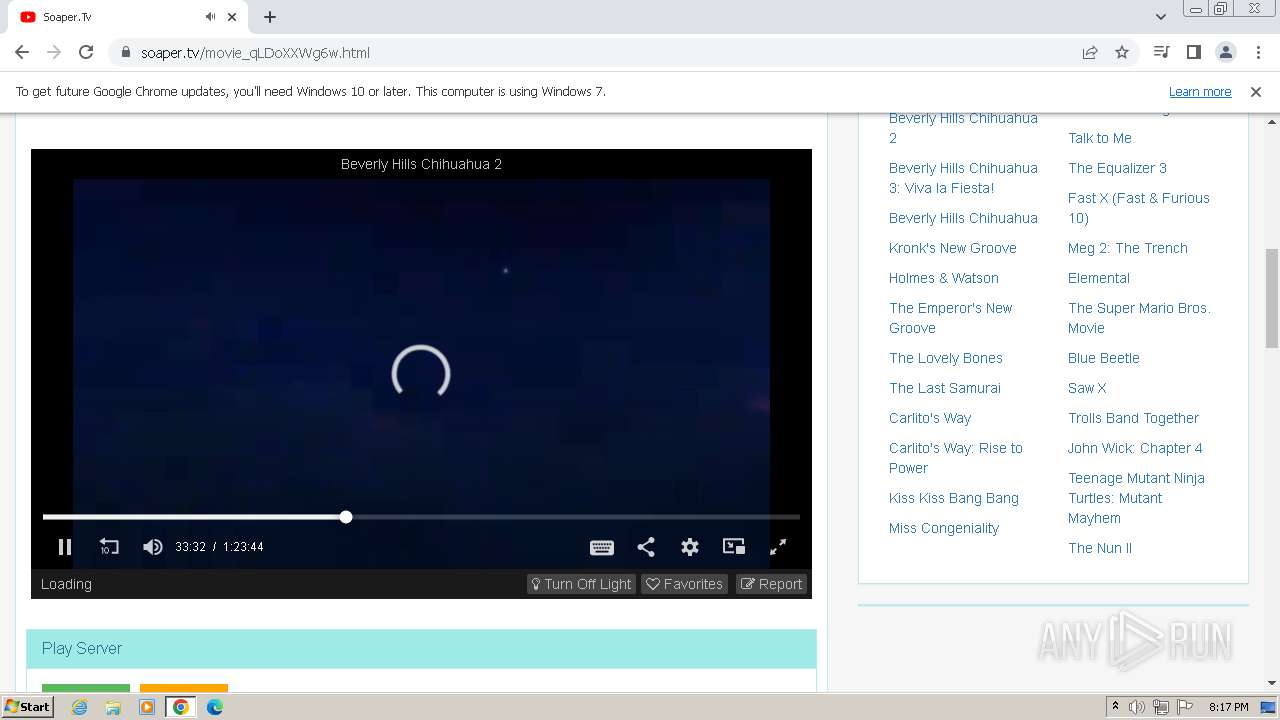Launch Internet Explorer from taskbar
This screenshot has height=720, width=1280.
pos(79,707)
